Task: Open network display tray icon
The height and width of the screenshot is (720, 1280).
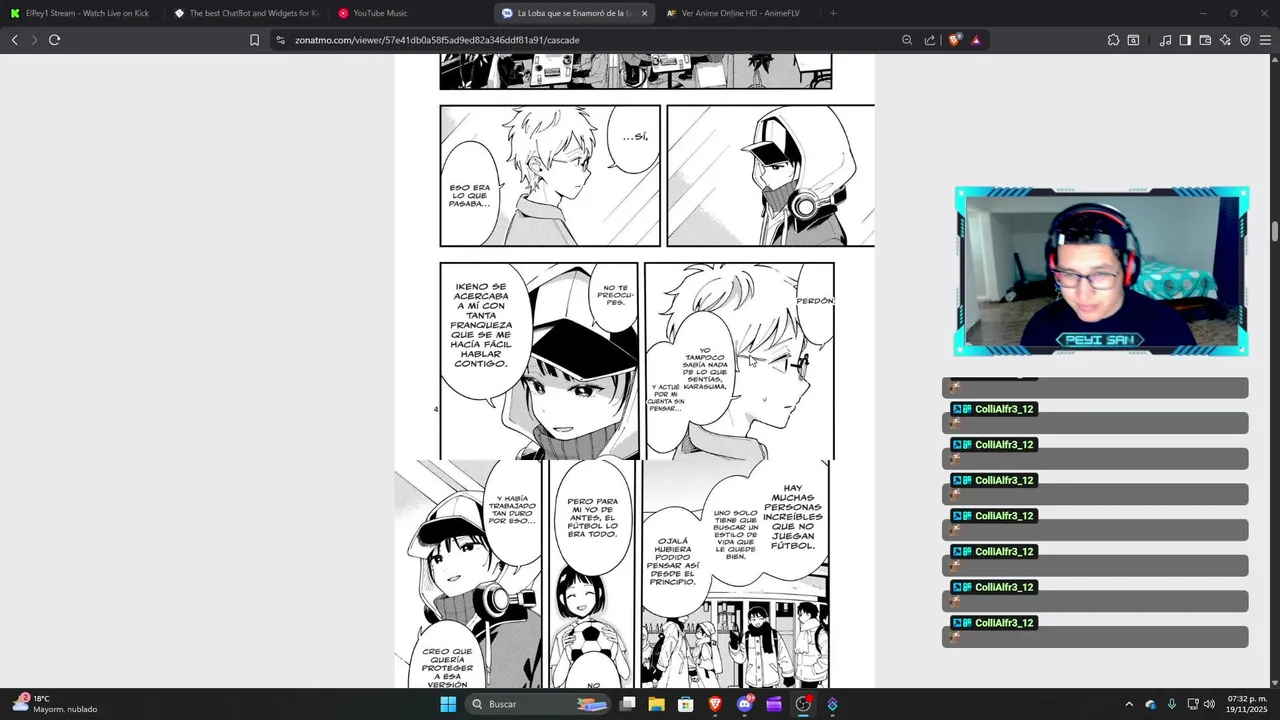Action: coord(1193,704)
